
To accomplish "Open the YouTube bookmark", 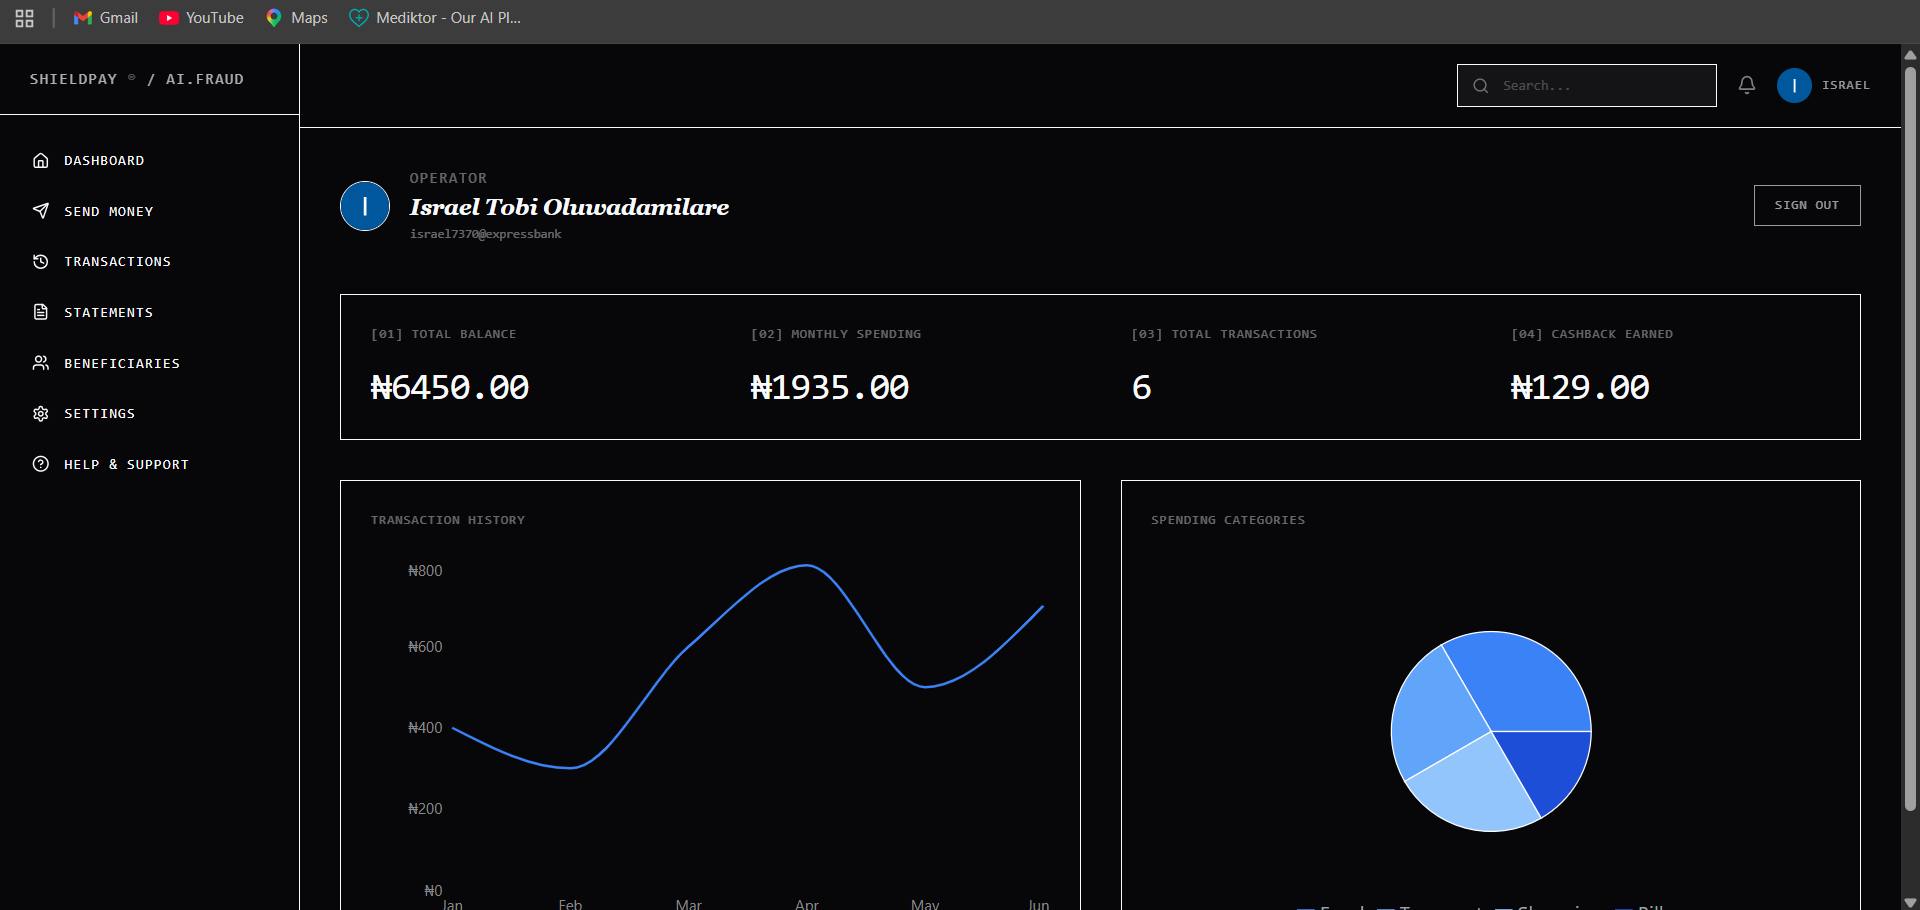I will tap(201, 18).
